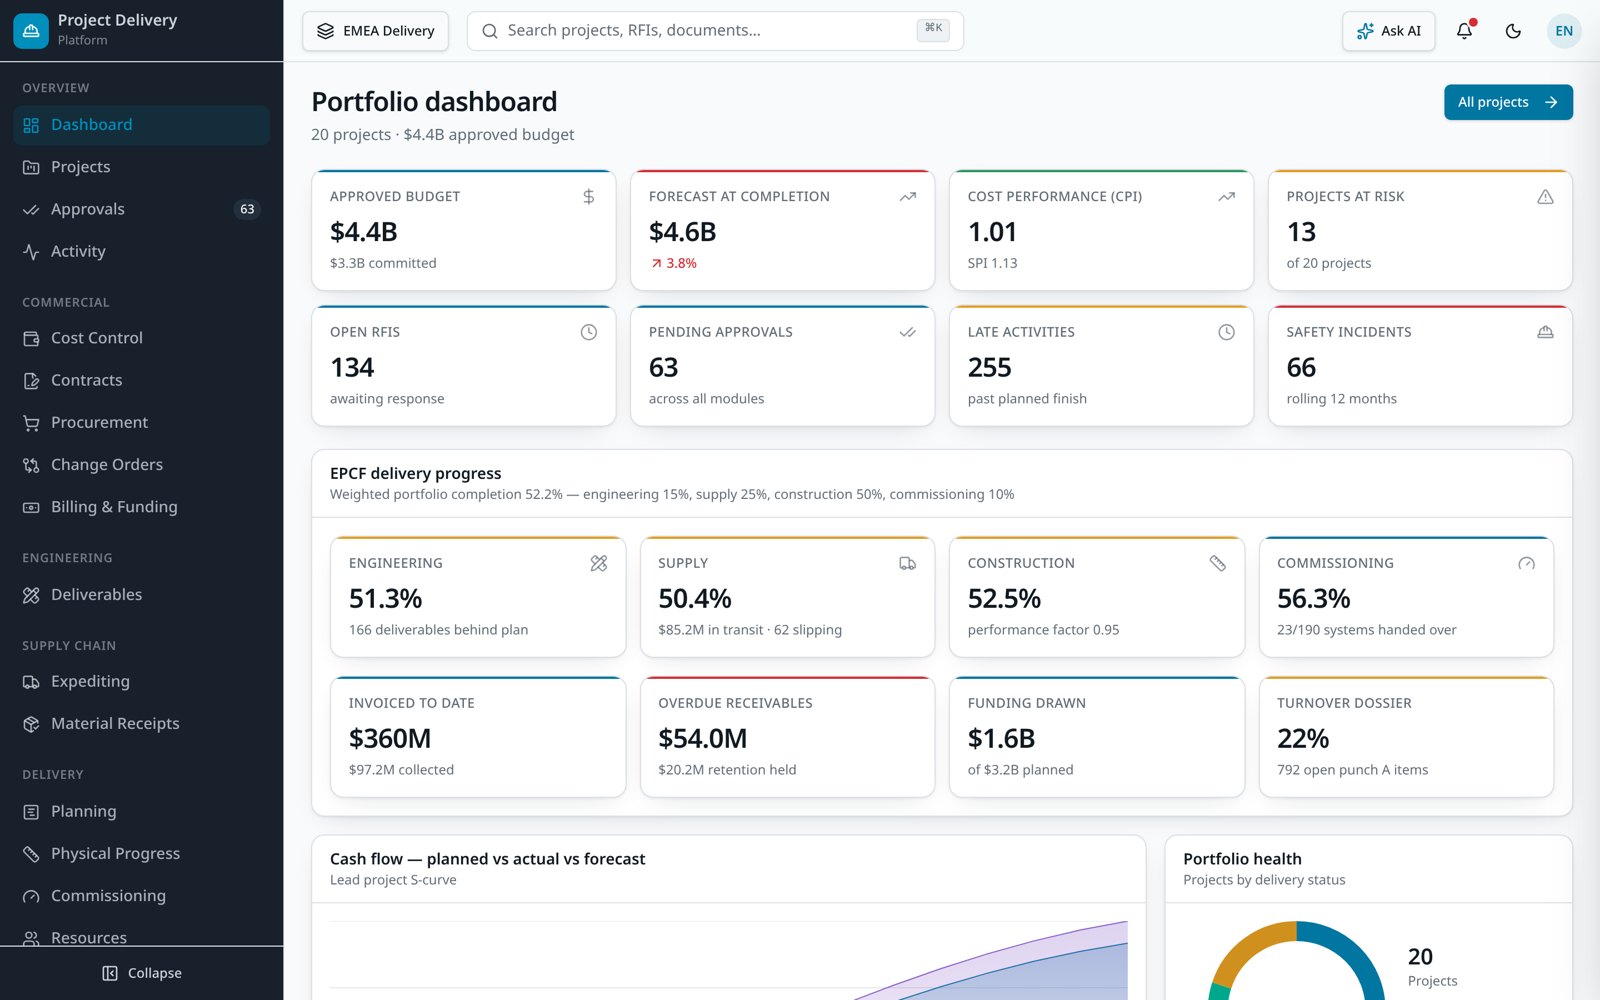Click trend icon on Cost Performance card
This screenshot has height=1000, width=1600.
(1227, 197)
